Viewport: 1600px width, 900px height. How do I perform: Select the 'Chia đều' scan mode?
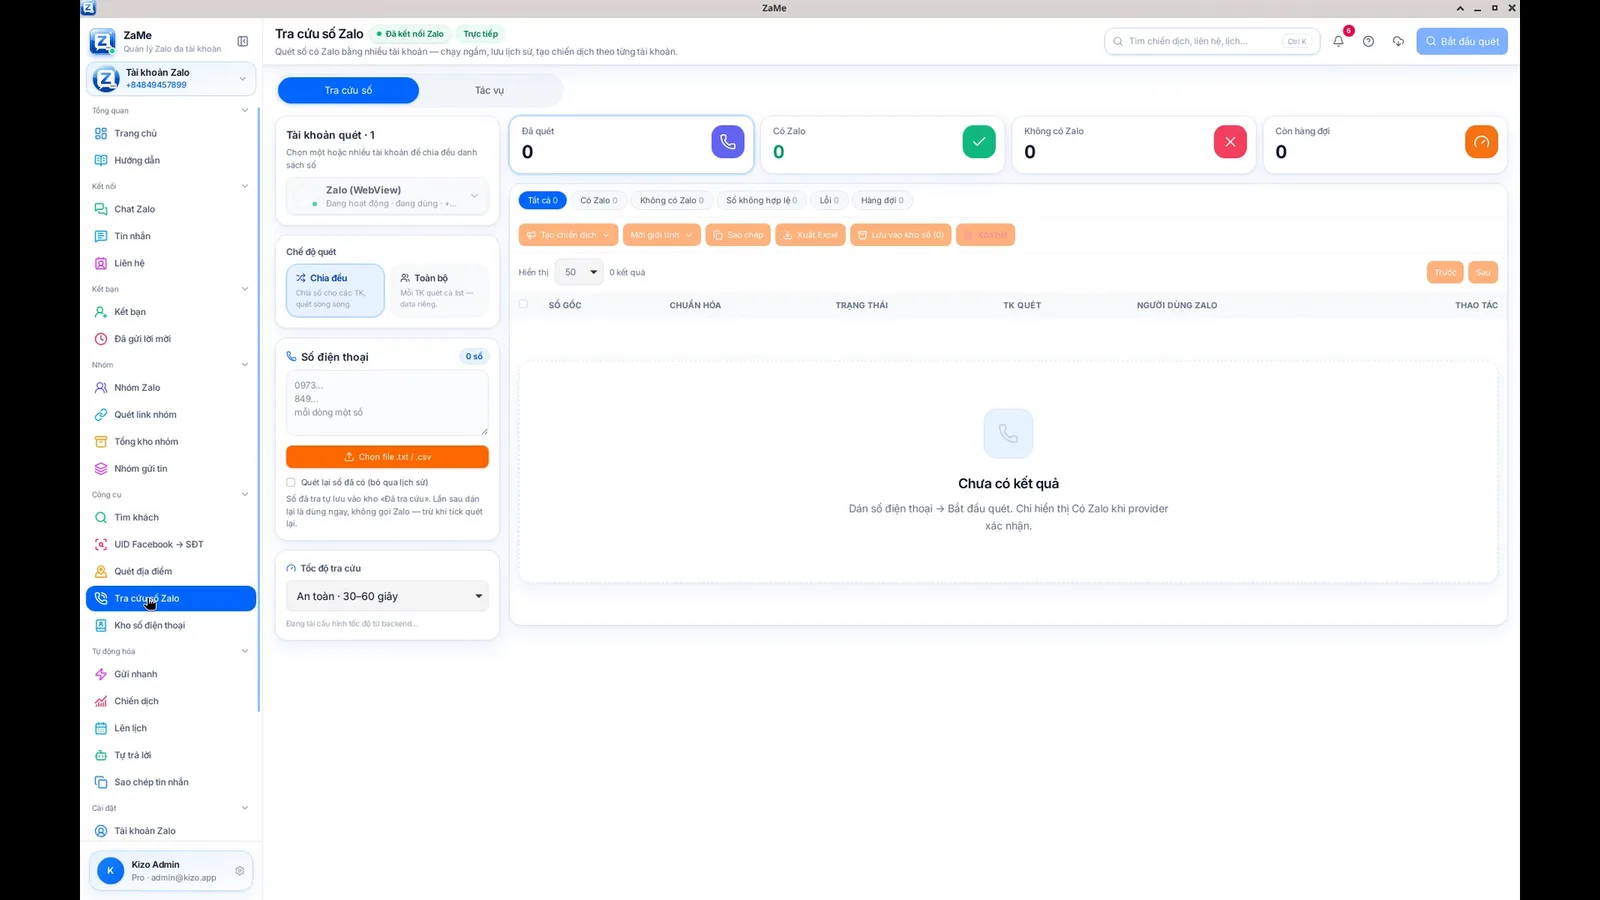[x=335, y=290]
